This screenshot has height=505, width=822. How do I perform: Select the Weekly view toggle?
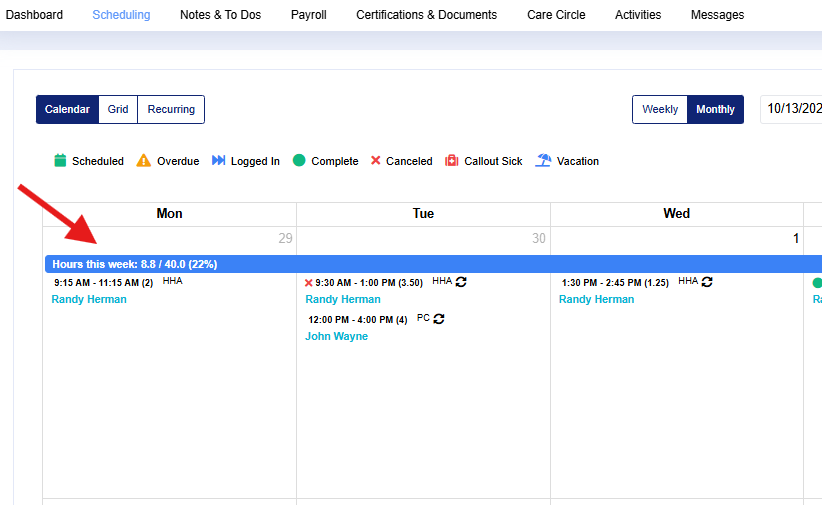pos(660,110)
